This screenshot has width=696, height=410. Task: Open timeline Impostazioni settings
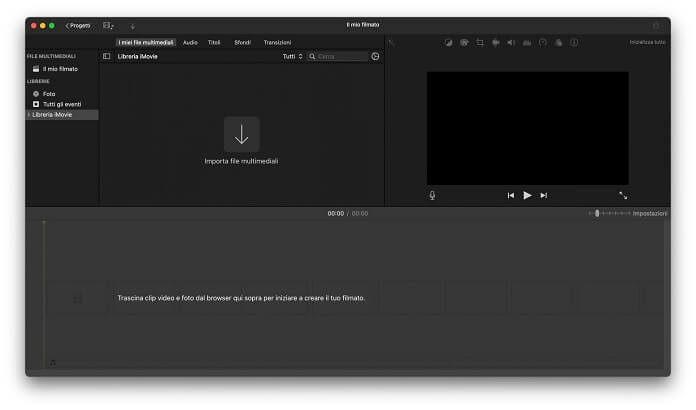click(x=650, y=213)
